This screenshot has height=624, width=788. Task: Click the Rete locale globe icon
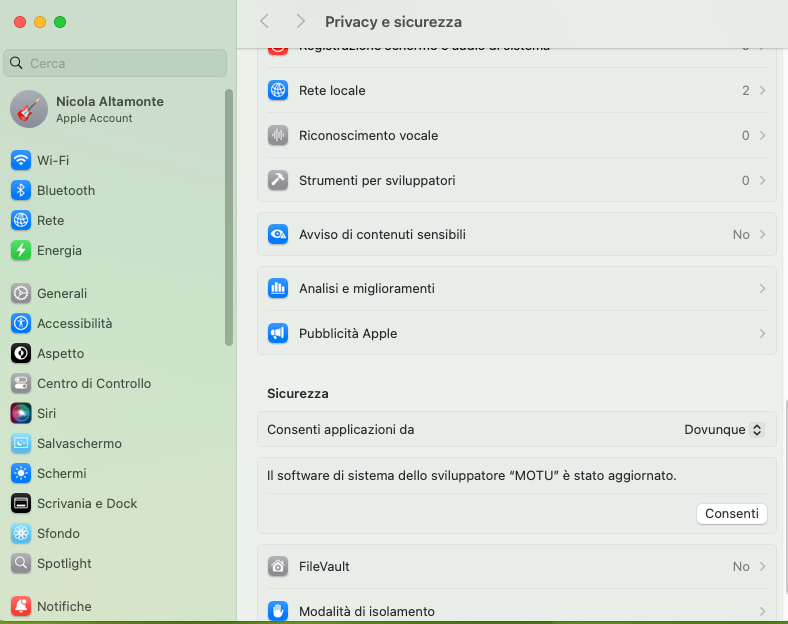coord(278,90)
